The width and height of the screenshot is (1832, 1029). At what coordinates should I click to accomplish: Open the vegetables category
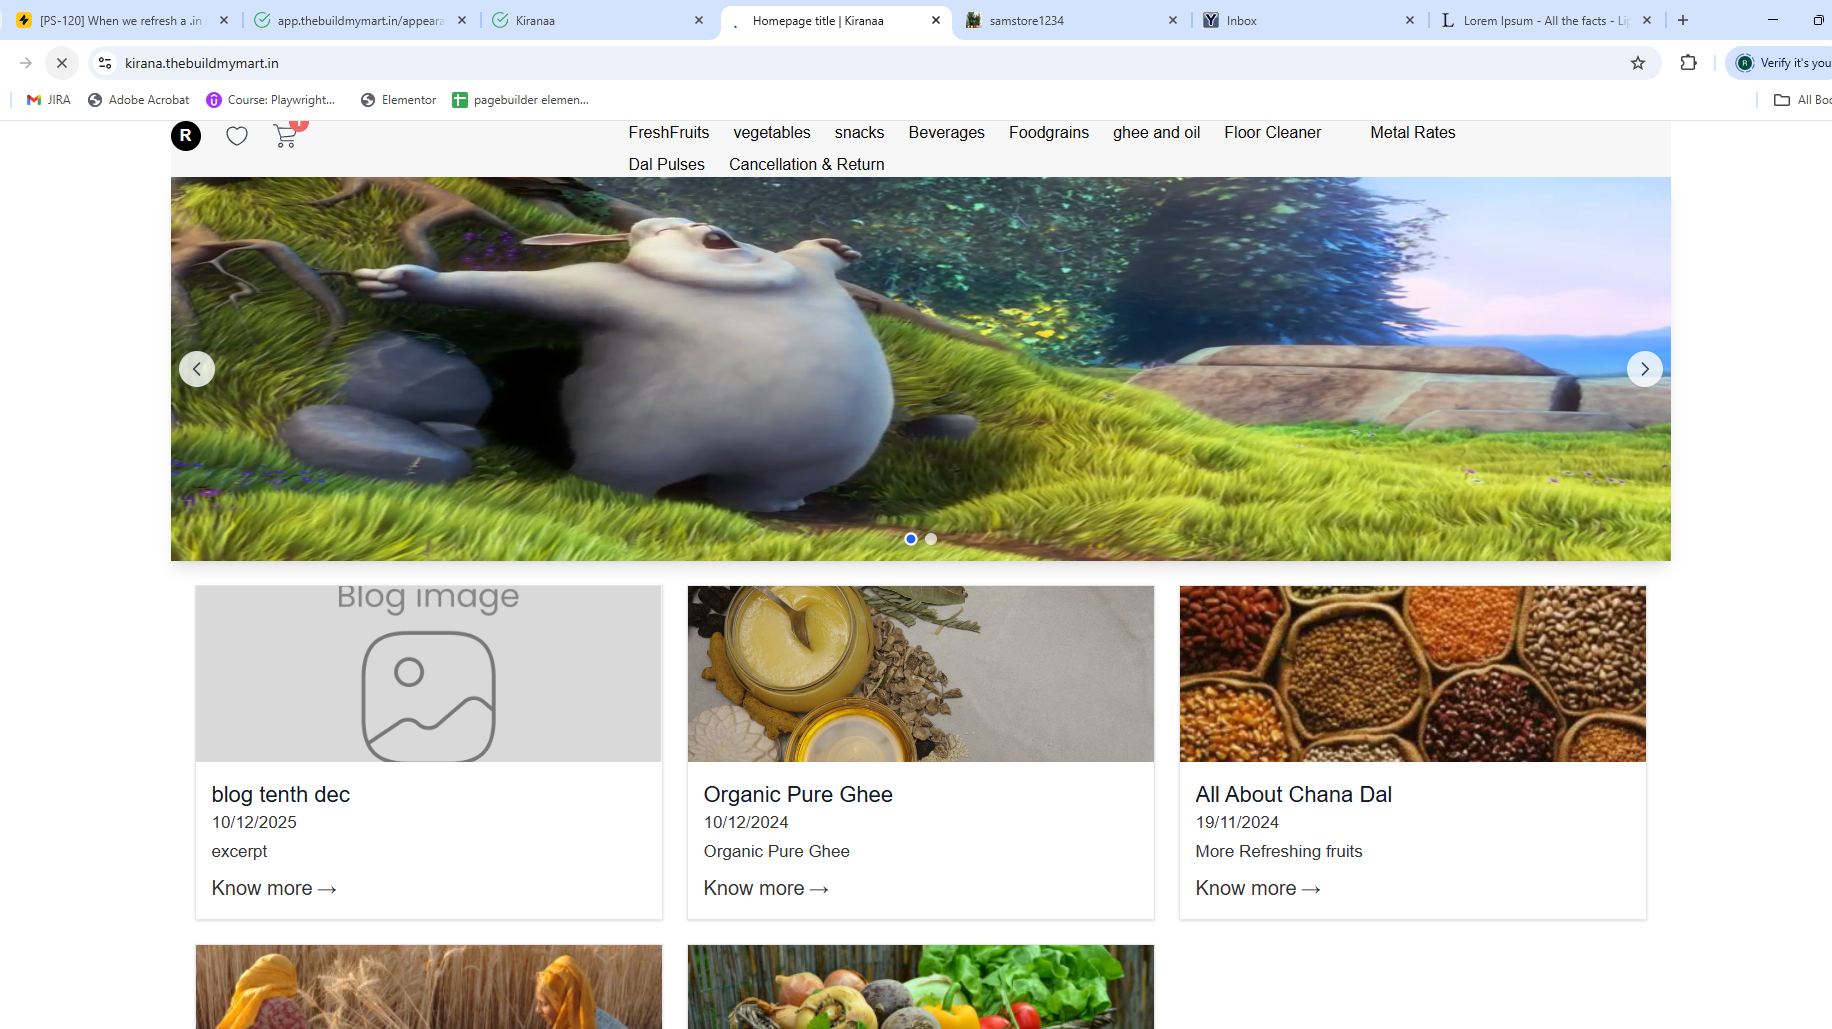pos(772,133)
